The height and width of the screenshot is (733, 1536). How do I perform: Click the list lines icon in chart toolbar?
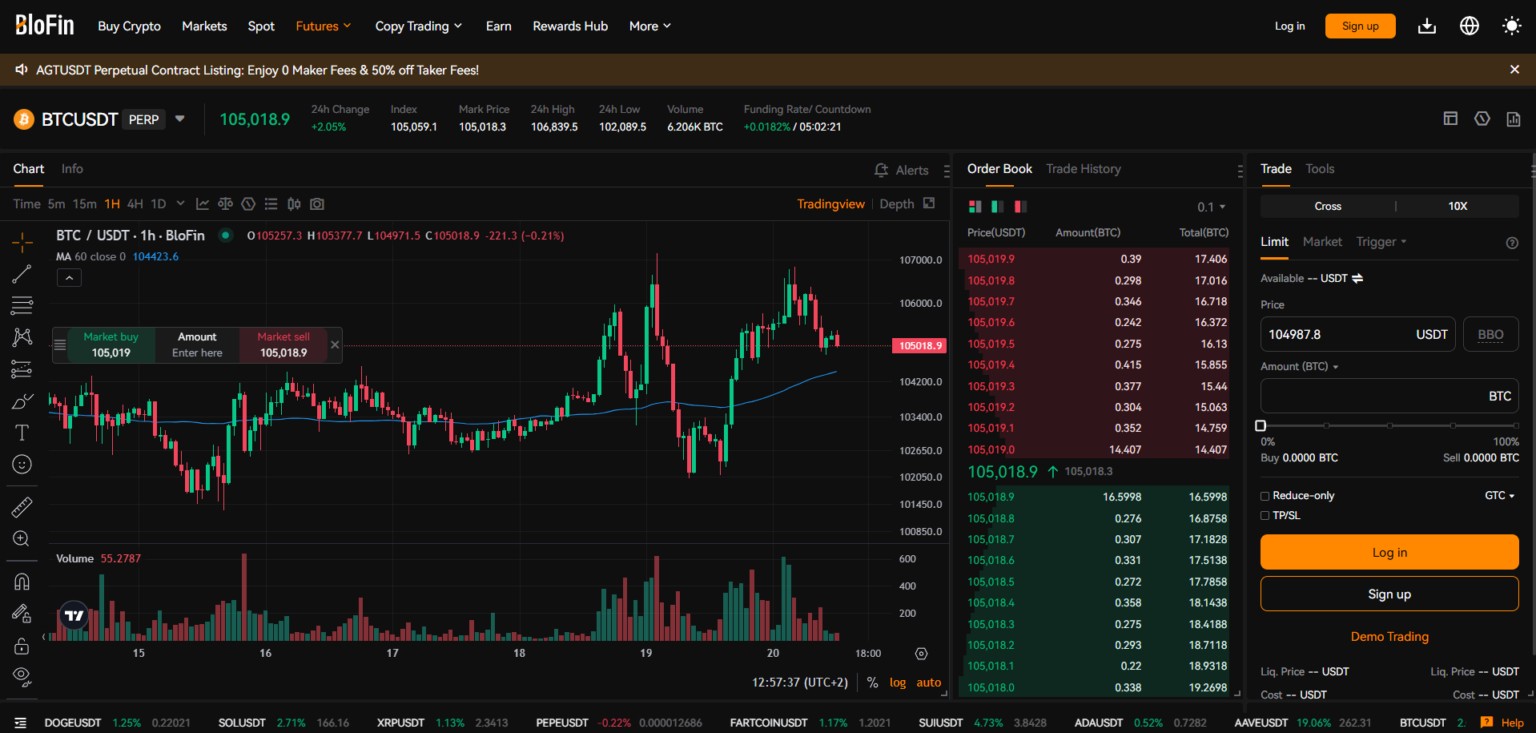(x=271, y=204)
